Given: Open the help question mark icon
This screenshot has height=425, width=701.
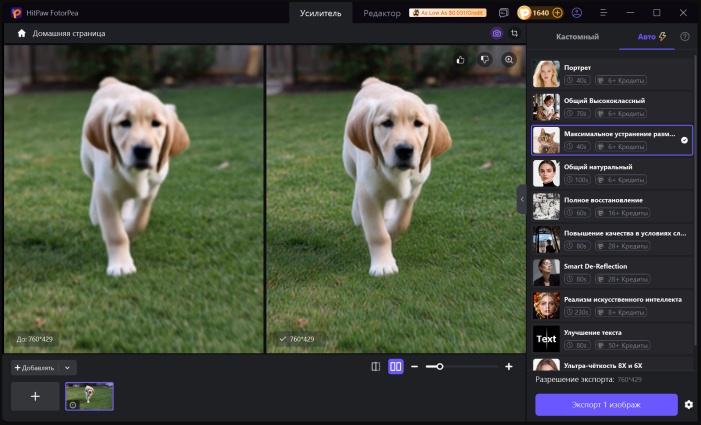Looking at the screenshot, I should click(684, 37).
